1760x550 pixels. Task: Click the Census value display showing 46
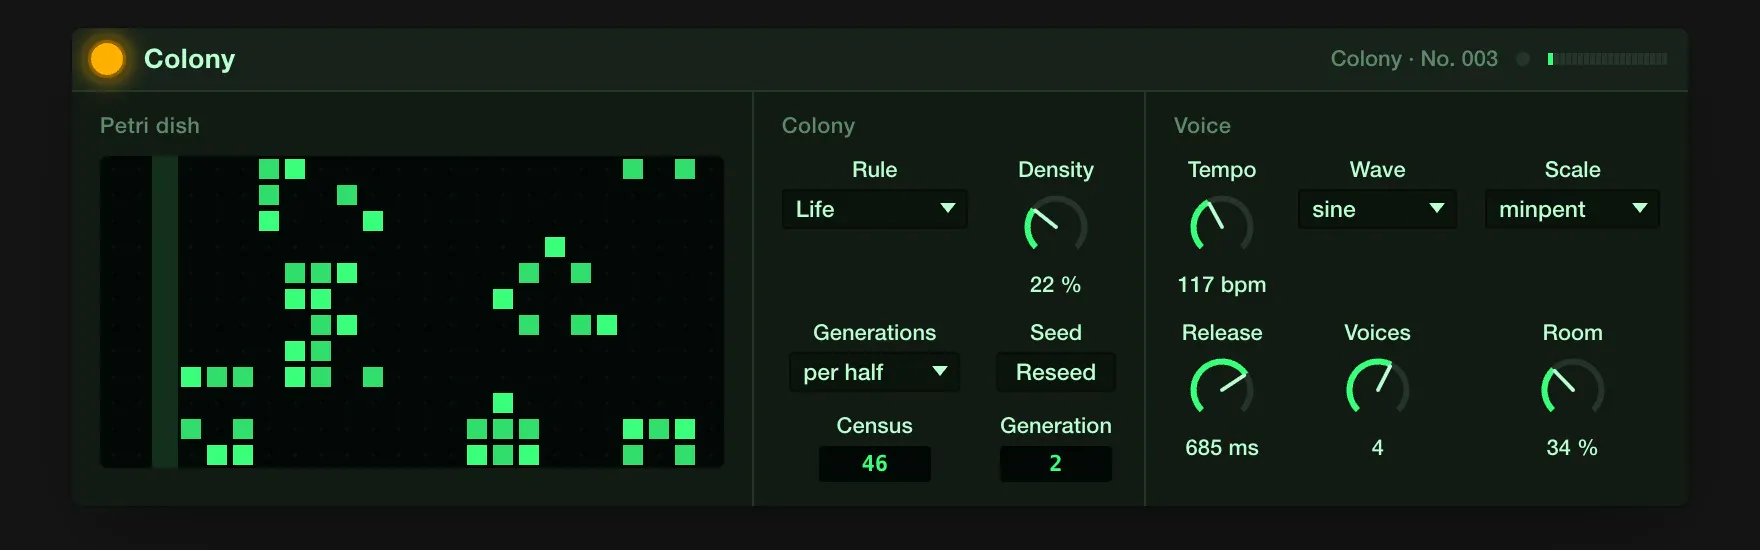pyautogui.click(x=875, y=464)
